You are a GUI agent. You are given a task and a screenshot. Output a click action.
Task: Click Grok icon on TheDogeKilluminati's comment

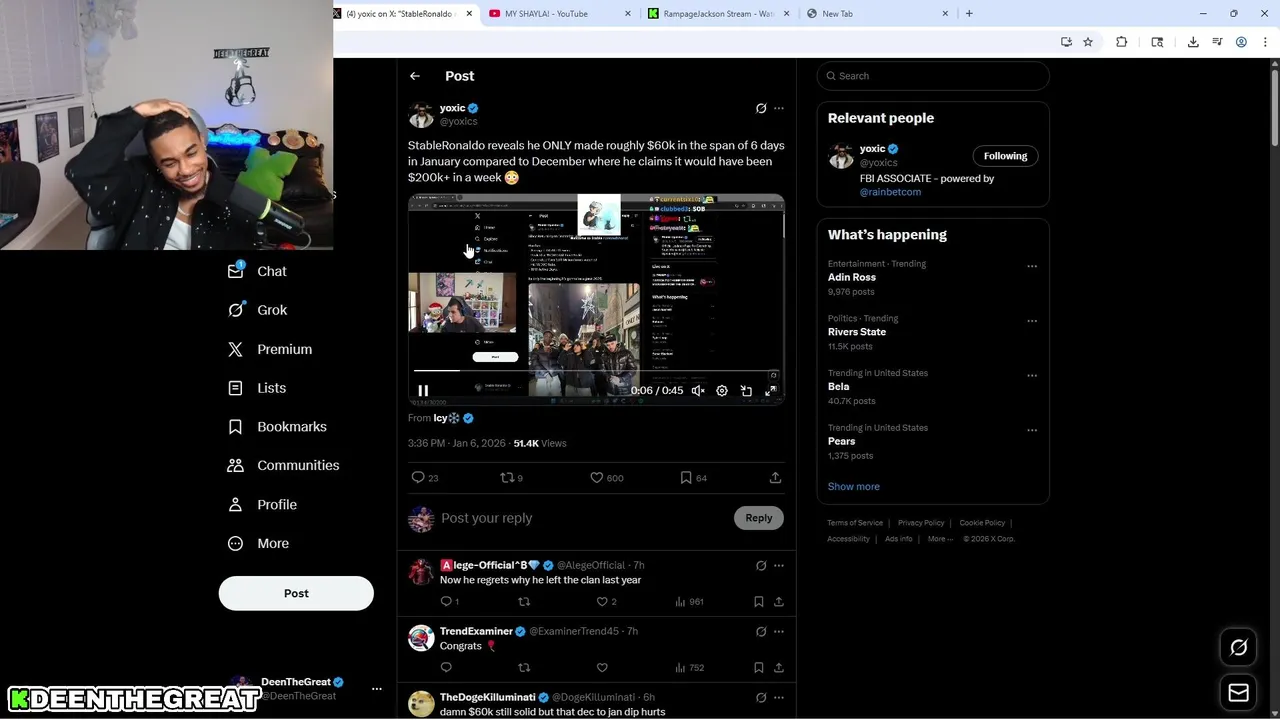click(761, 698)
